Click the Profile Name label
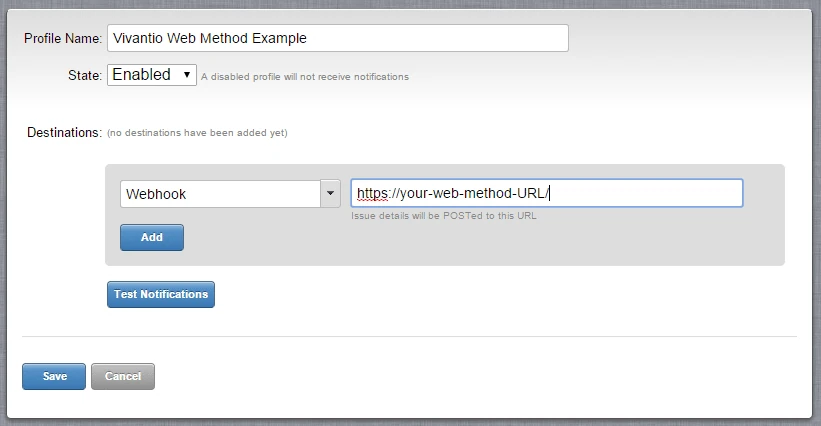The height and width of the screenshot is (426, 821). point(63,39)
